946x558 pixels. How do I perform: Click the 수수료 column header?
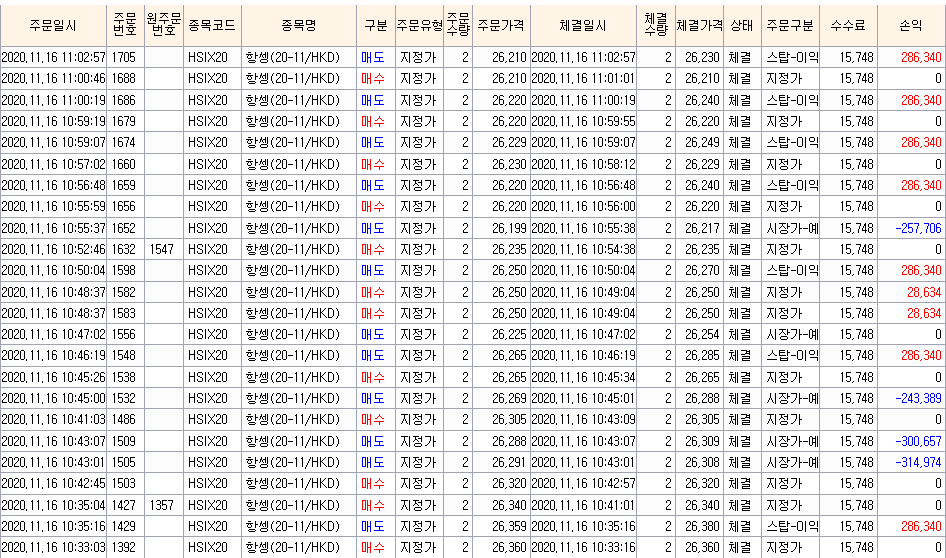[848, 25]
